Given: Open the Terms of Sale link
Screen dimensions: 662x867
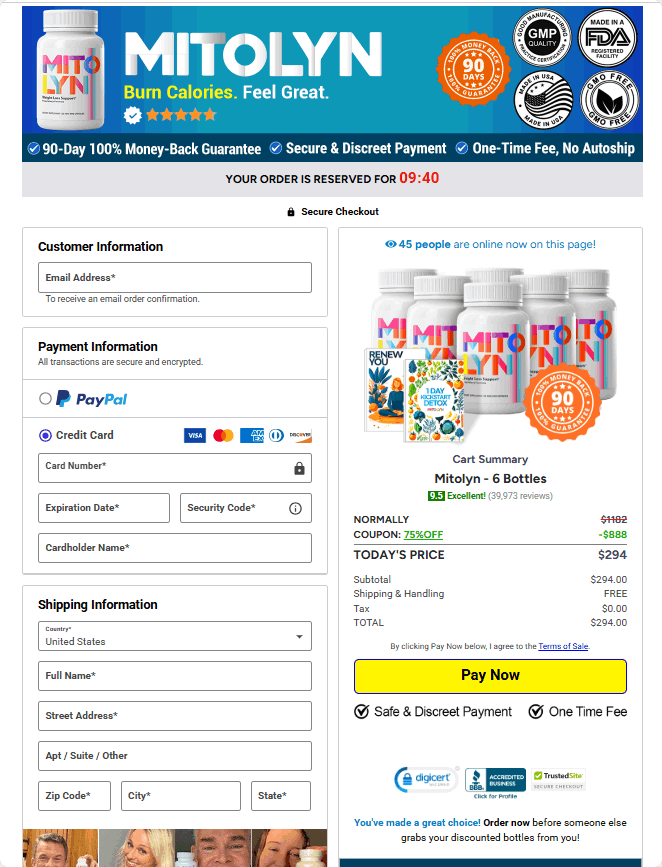Looking at the screenshot, I should 563,646.
